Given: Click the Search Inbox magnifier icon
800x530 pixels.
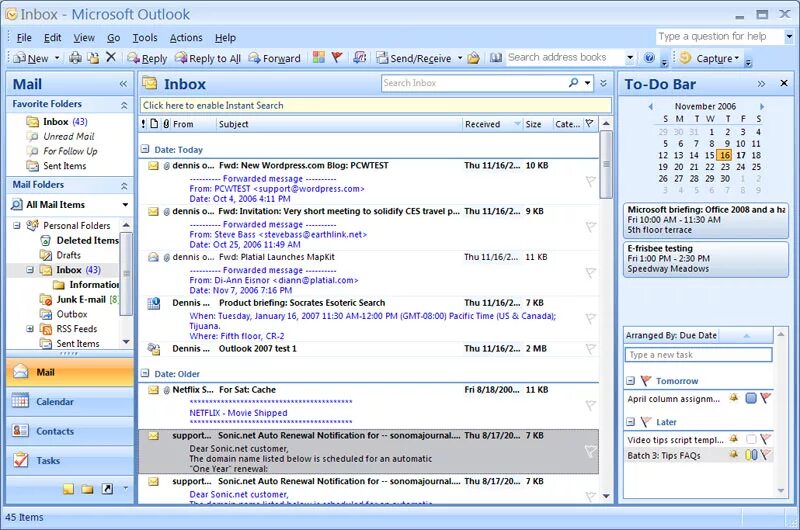Looking at the screenshot, I should [x=573, y=83].
